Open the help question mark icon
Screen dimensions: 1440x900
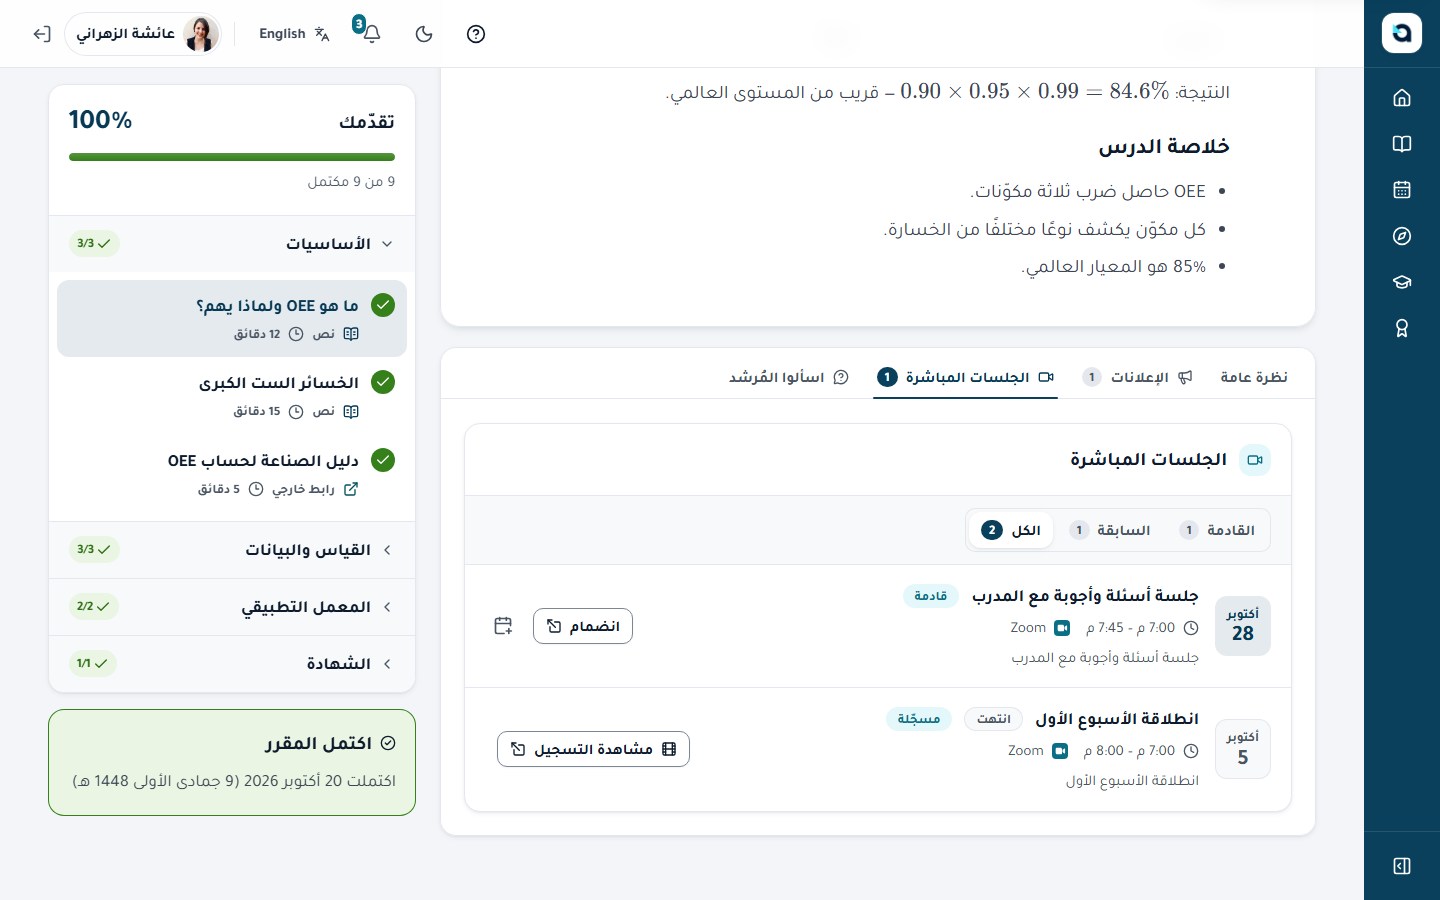(x=476, y=34)
